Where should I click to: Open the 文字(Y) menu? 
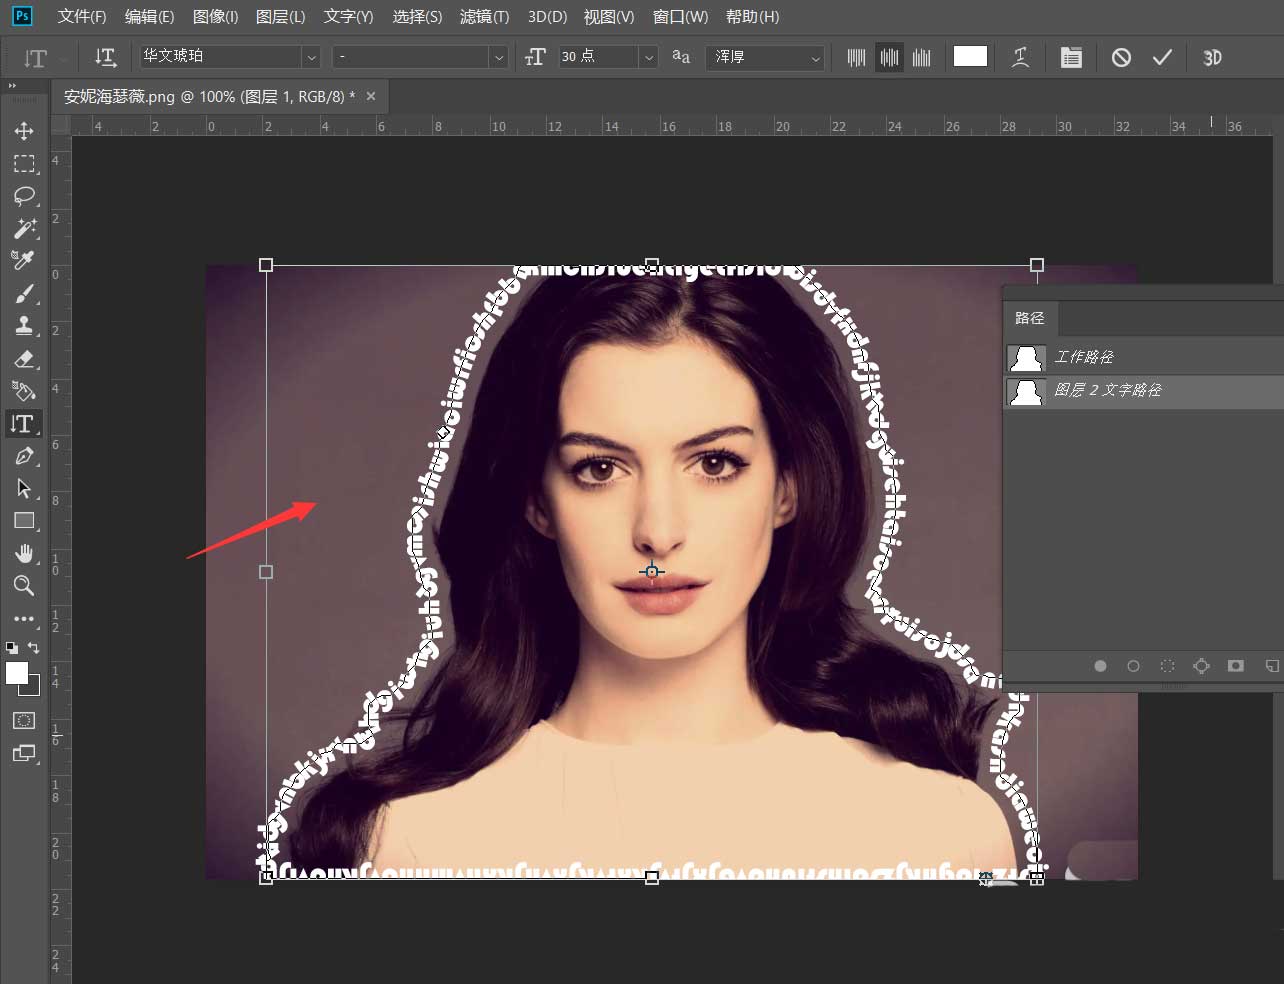348,16
